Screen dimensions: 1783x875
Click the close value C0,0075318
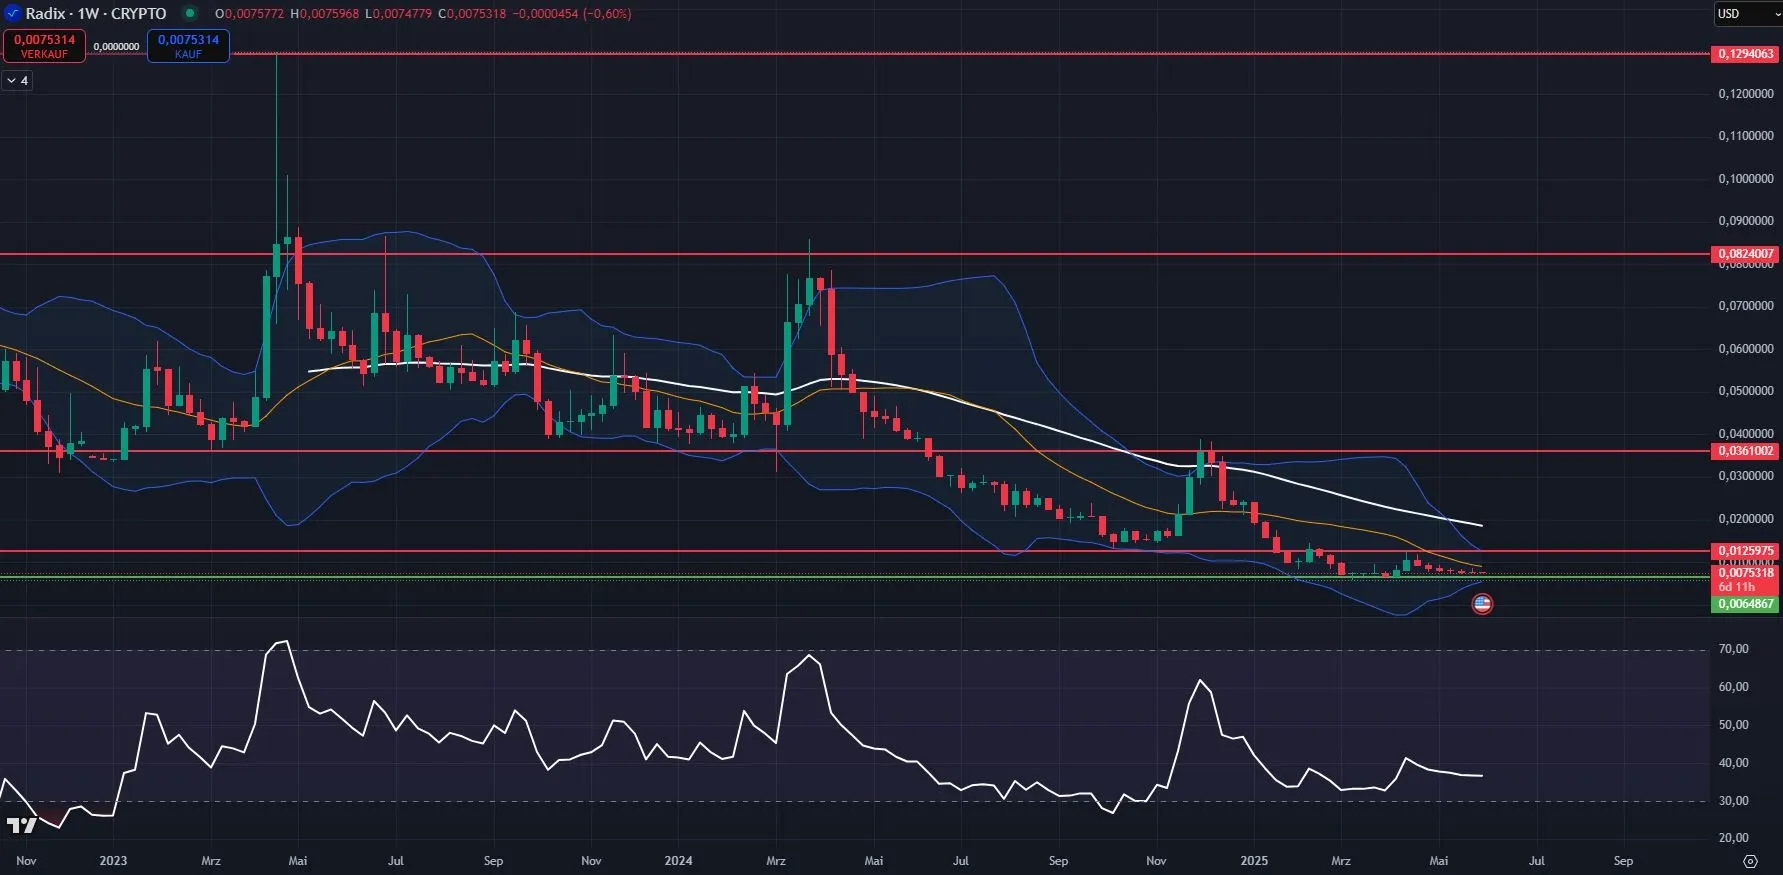pos(472,14)
